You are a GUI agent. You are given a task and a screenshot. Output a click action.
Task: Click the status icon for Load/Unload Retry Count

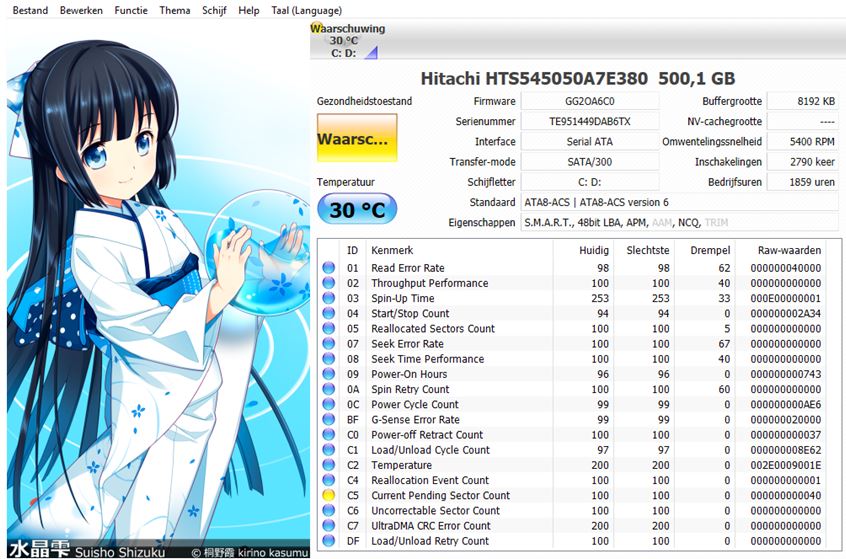(x=329, y=541)
